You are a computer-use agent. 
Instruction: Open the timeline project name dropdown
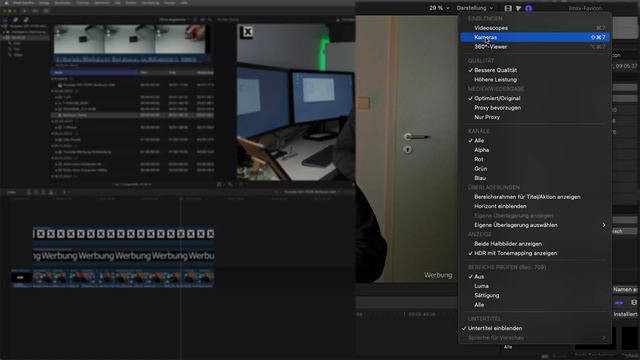point(313,192)
